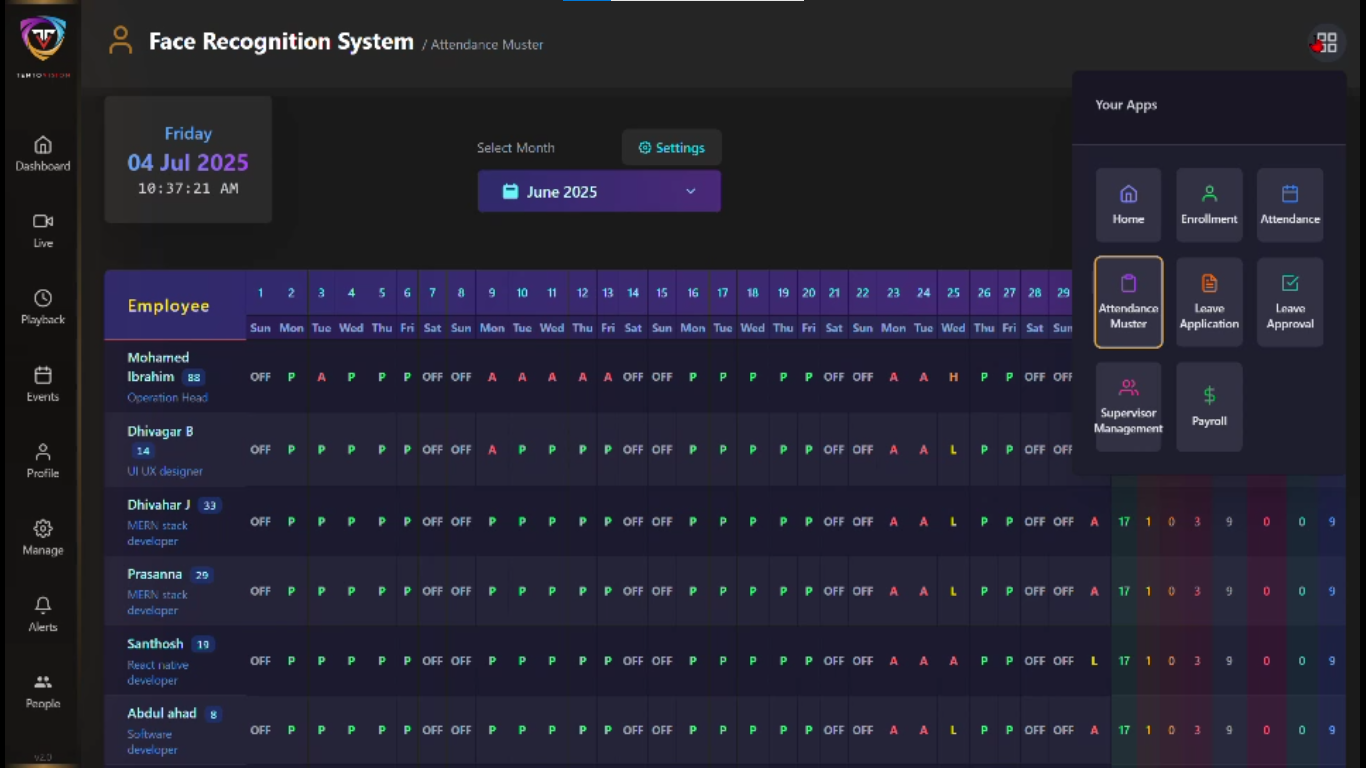Open the Payroll app tile
Screen dimensions: 1366x768
[1209, 406]
